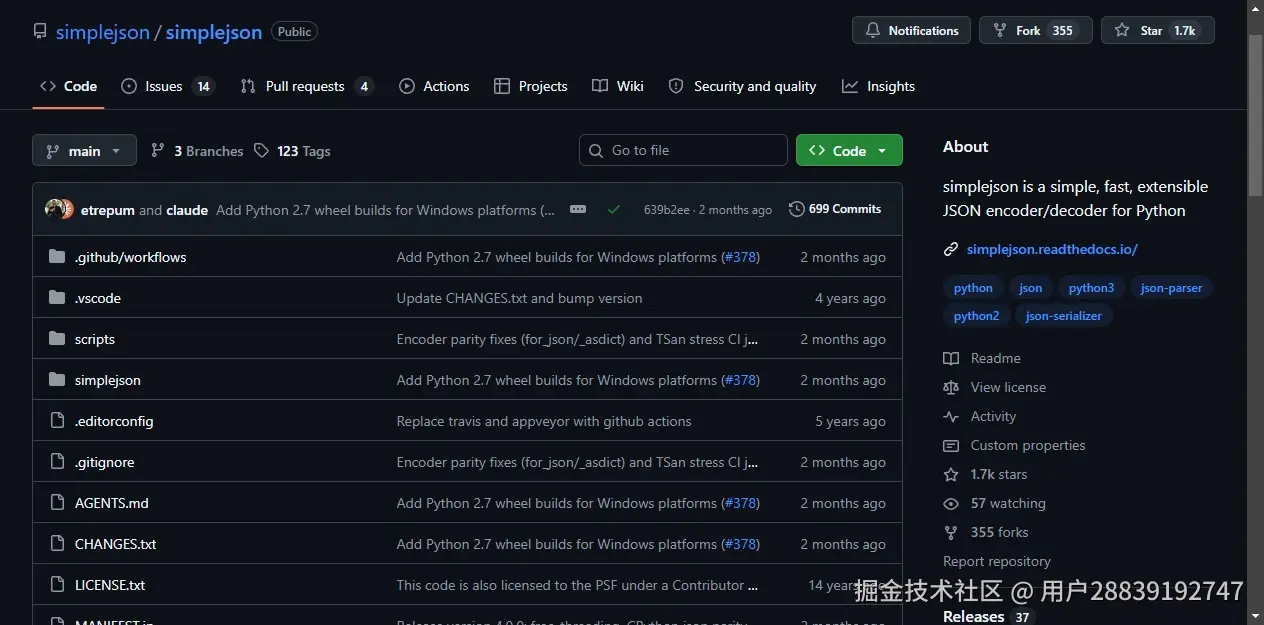Open the simplejson folder
Image resolution: width=1264 pixels, height=625 pixels.
(x=108, y=380)
